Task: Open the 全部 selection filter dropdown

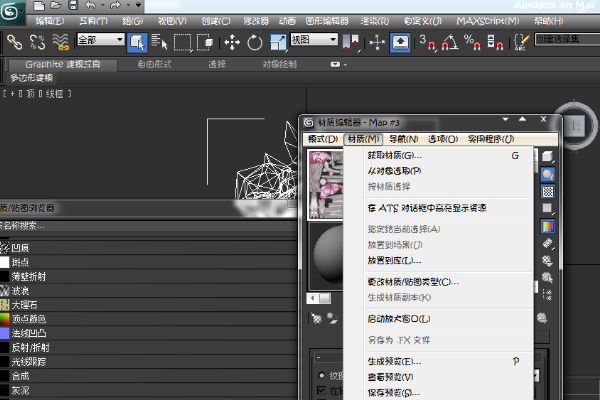Action: 100,41
